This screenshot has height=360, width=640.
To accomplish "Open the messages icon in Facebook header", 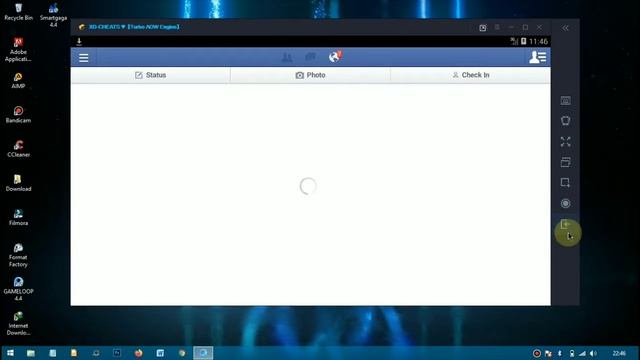I will click(x=311, y=57).
